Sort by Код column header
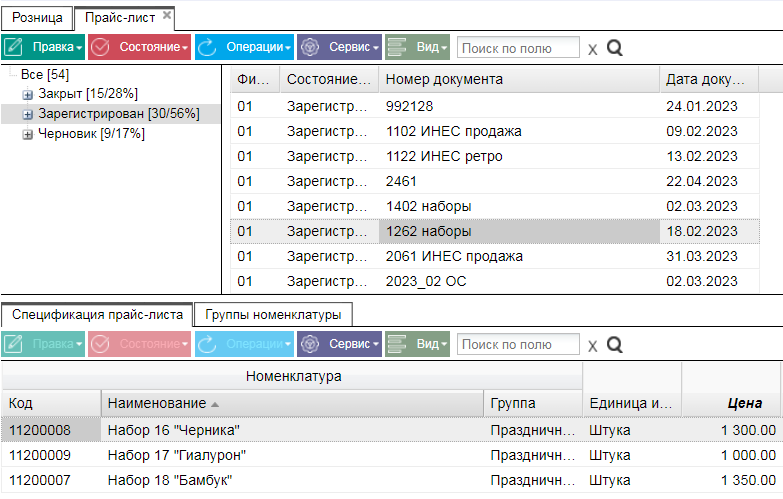Viewport: 783px width, 499px height. (x=51, y=403)
